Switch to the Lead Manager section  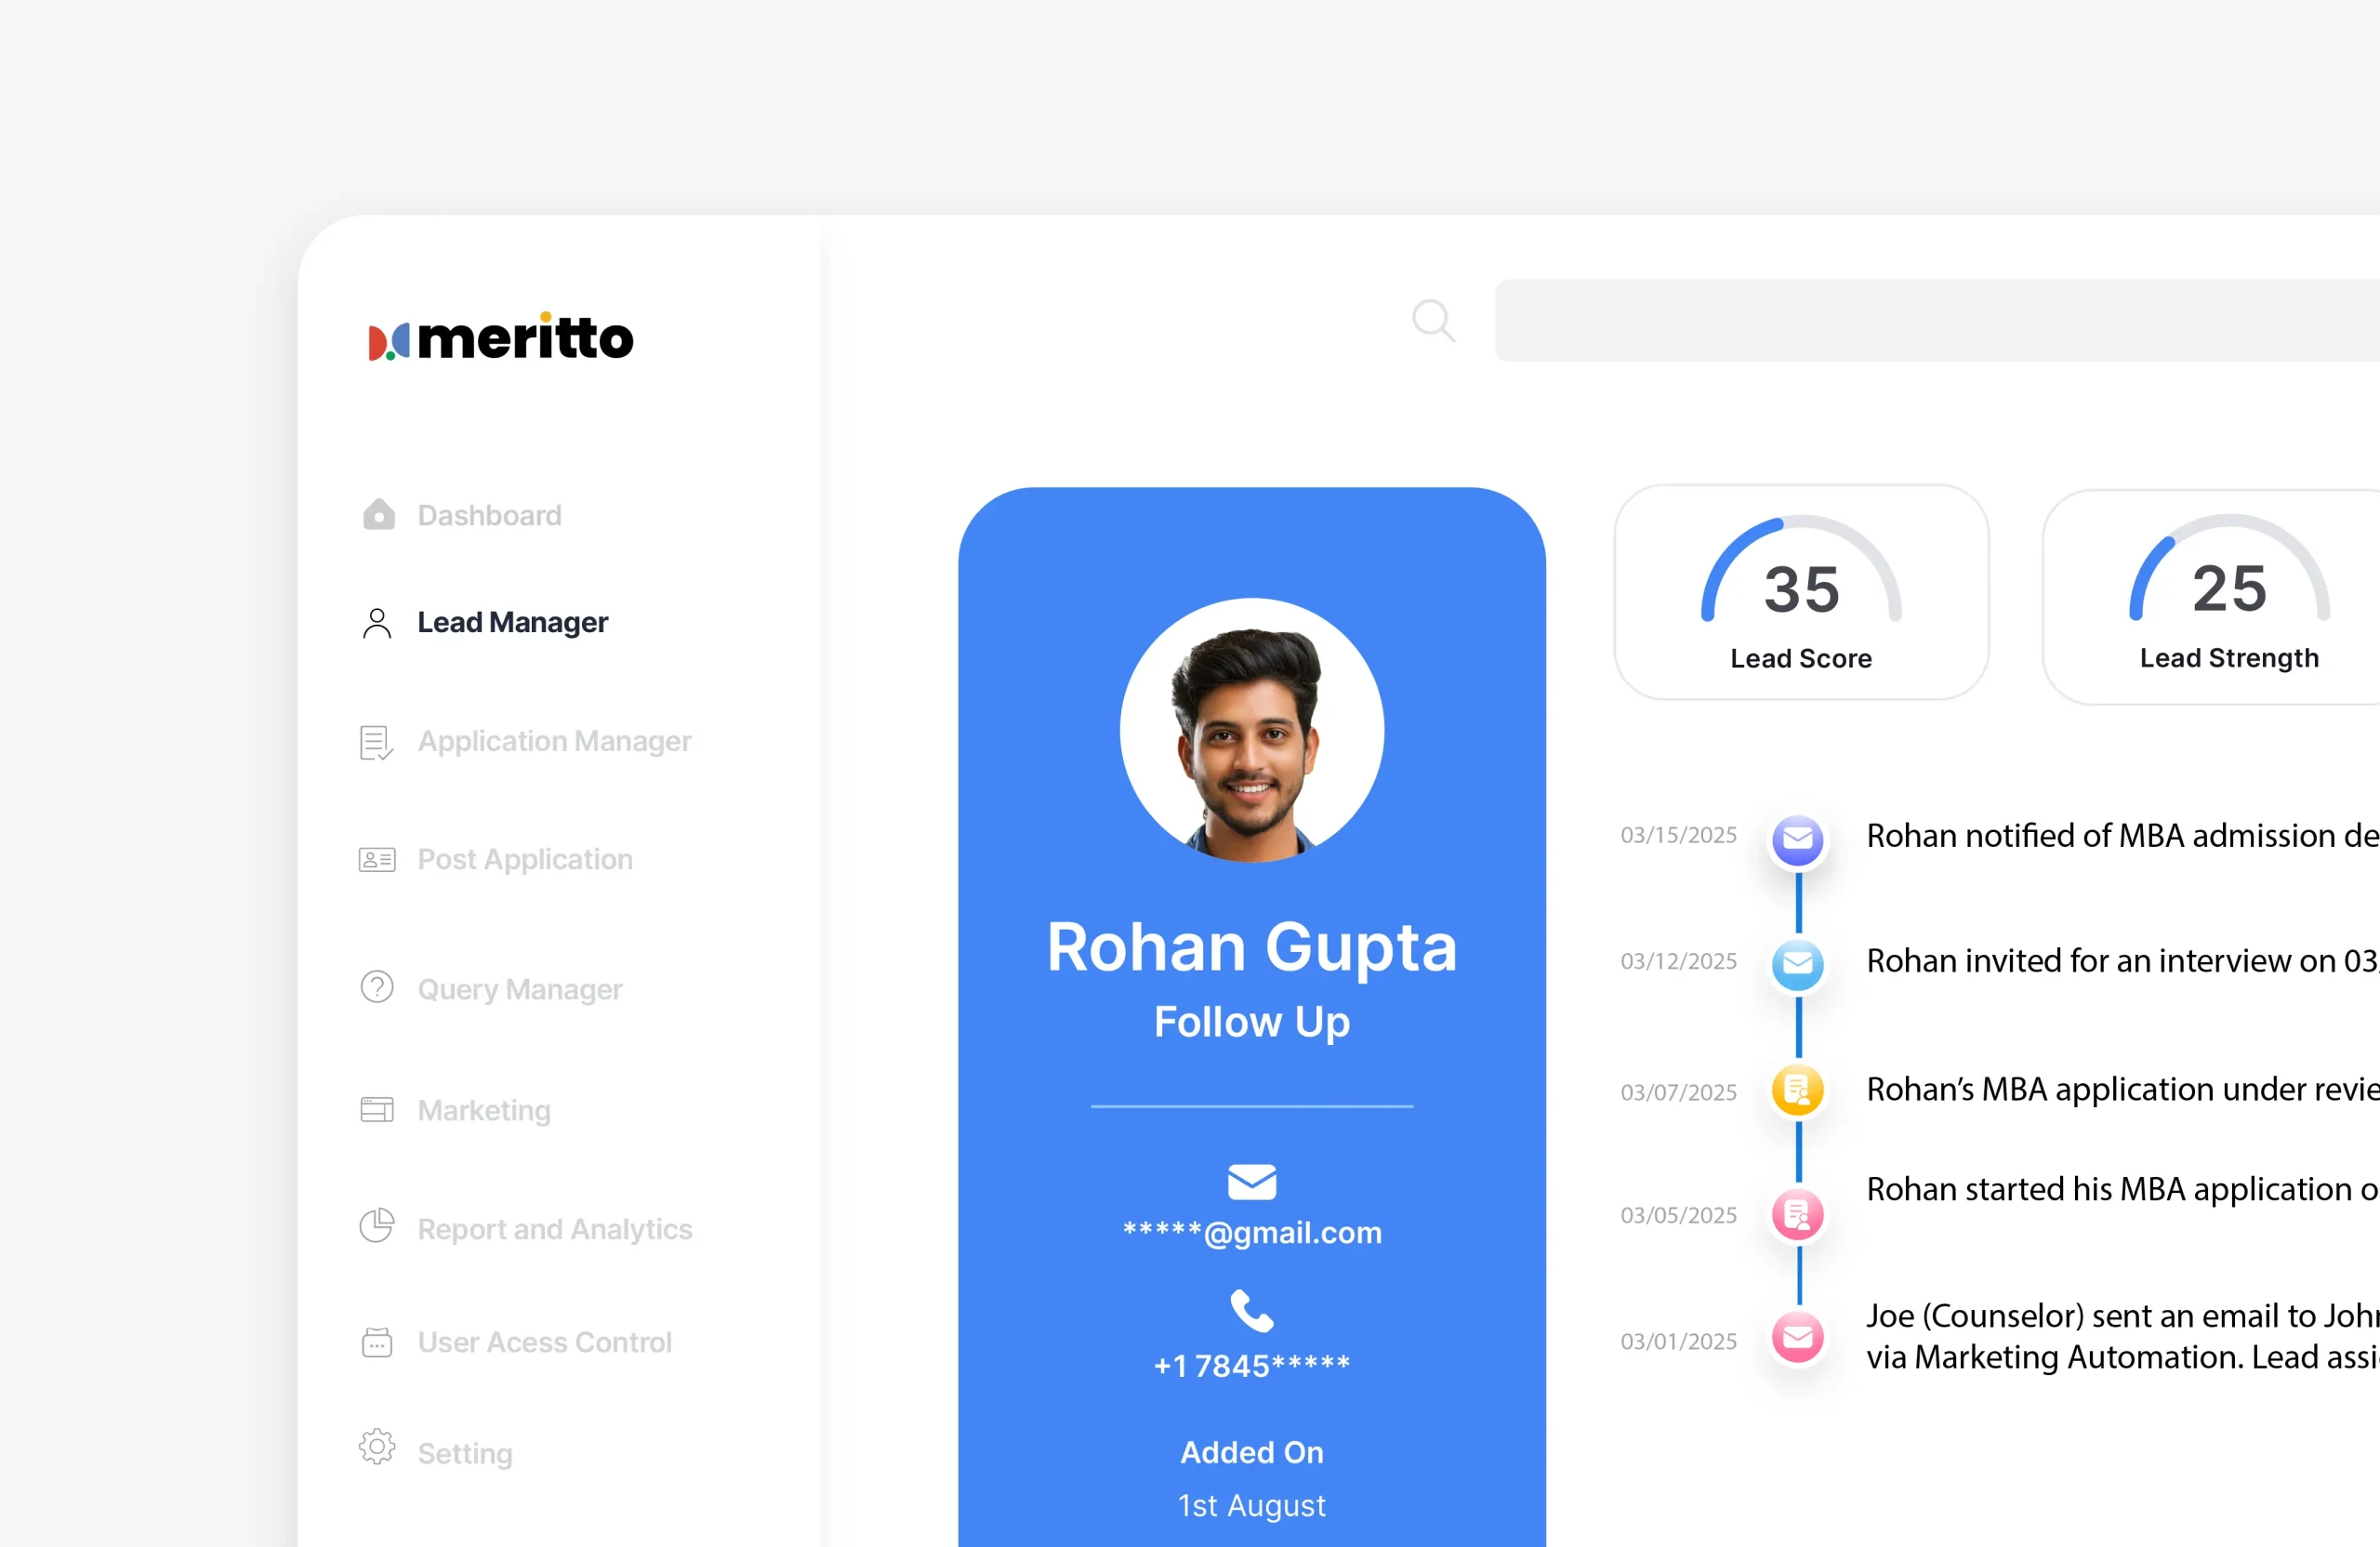point(513,622)
